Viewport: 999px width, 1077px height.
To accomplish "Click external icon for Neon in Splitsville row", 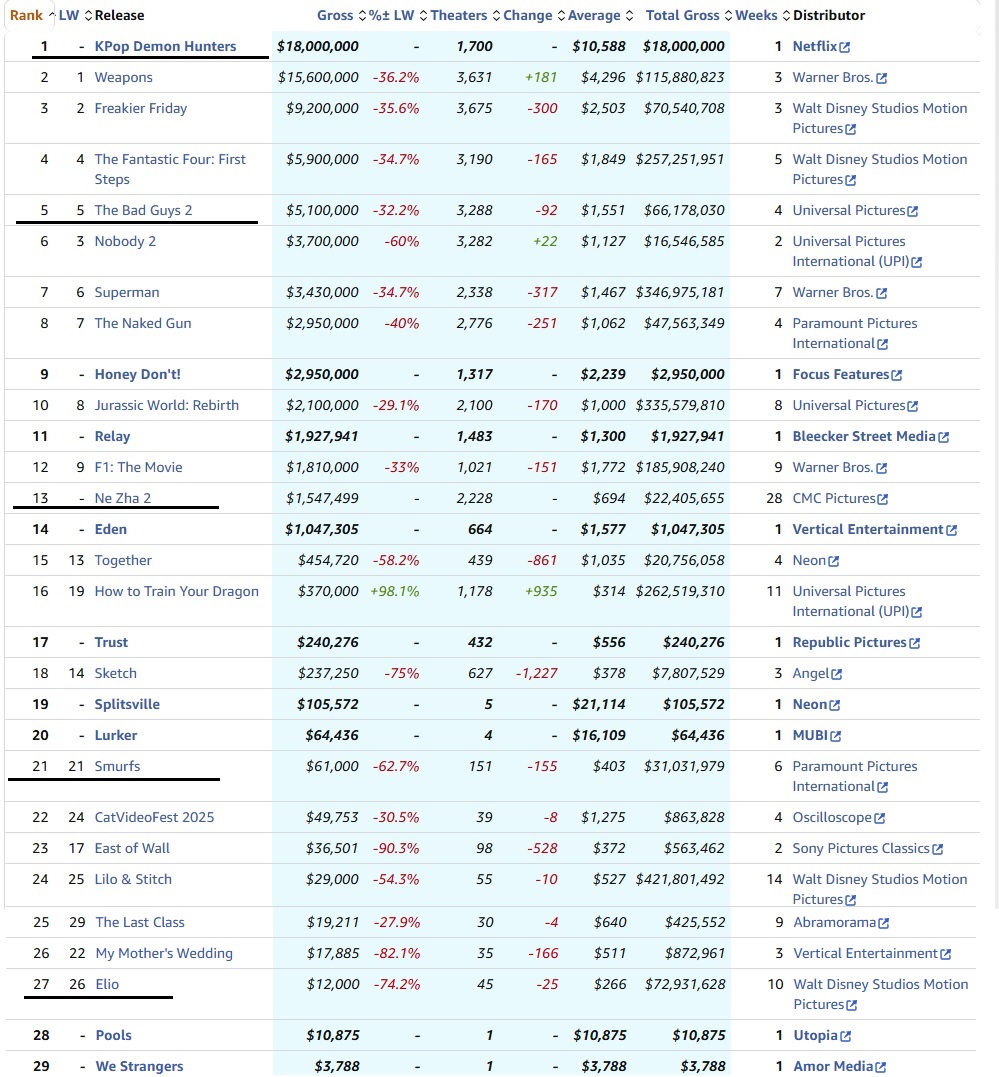I will [835, 705].
